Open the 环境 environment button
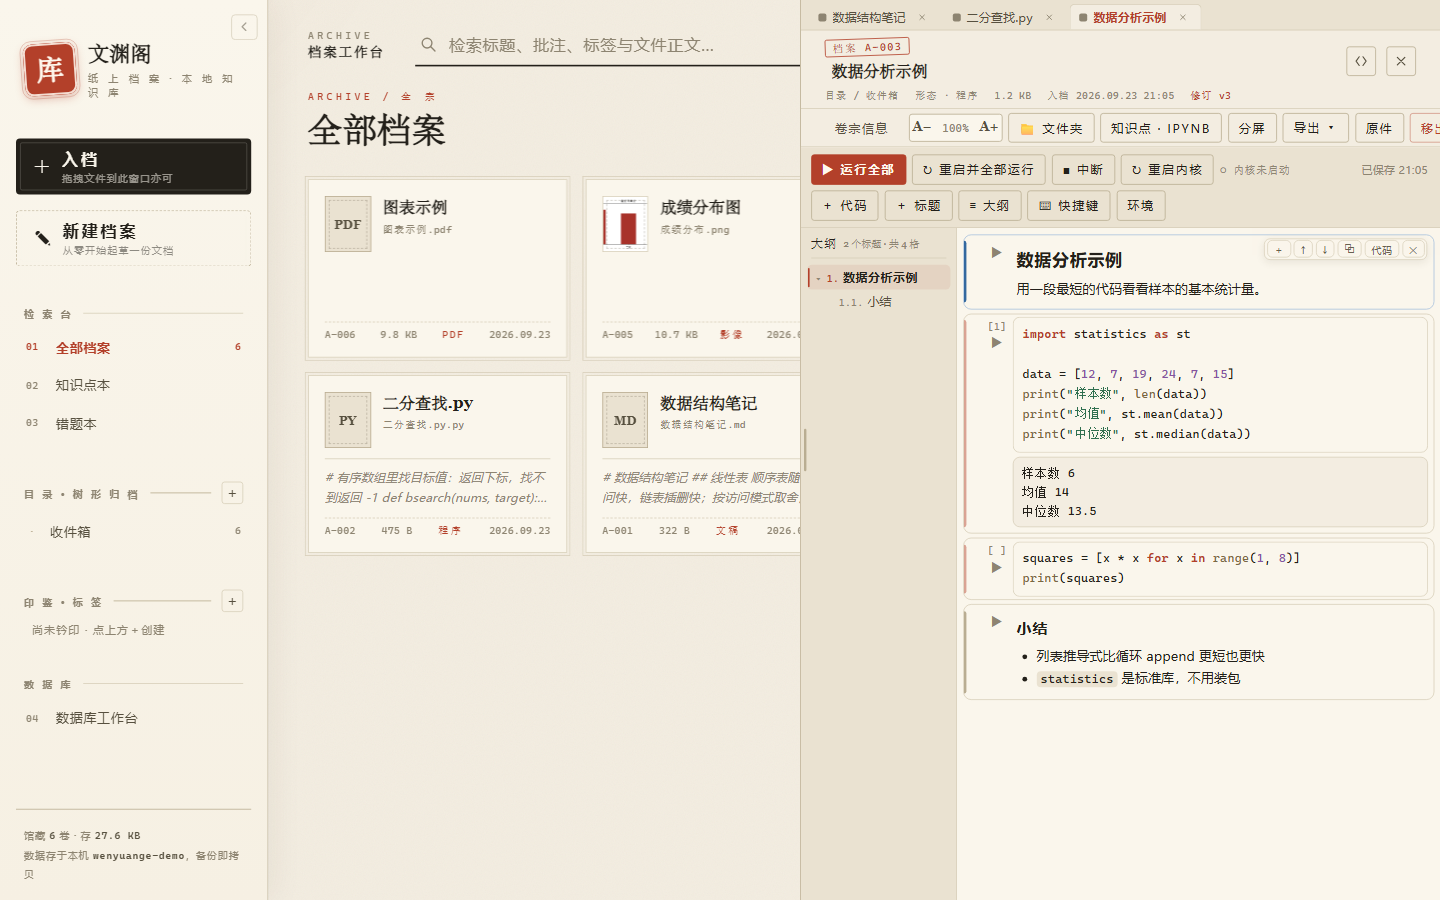1440x900 pixels. click(x=1140, y=205)
